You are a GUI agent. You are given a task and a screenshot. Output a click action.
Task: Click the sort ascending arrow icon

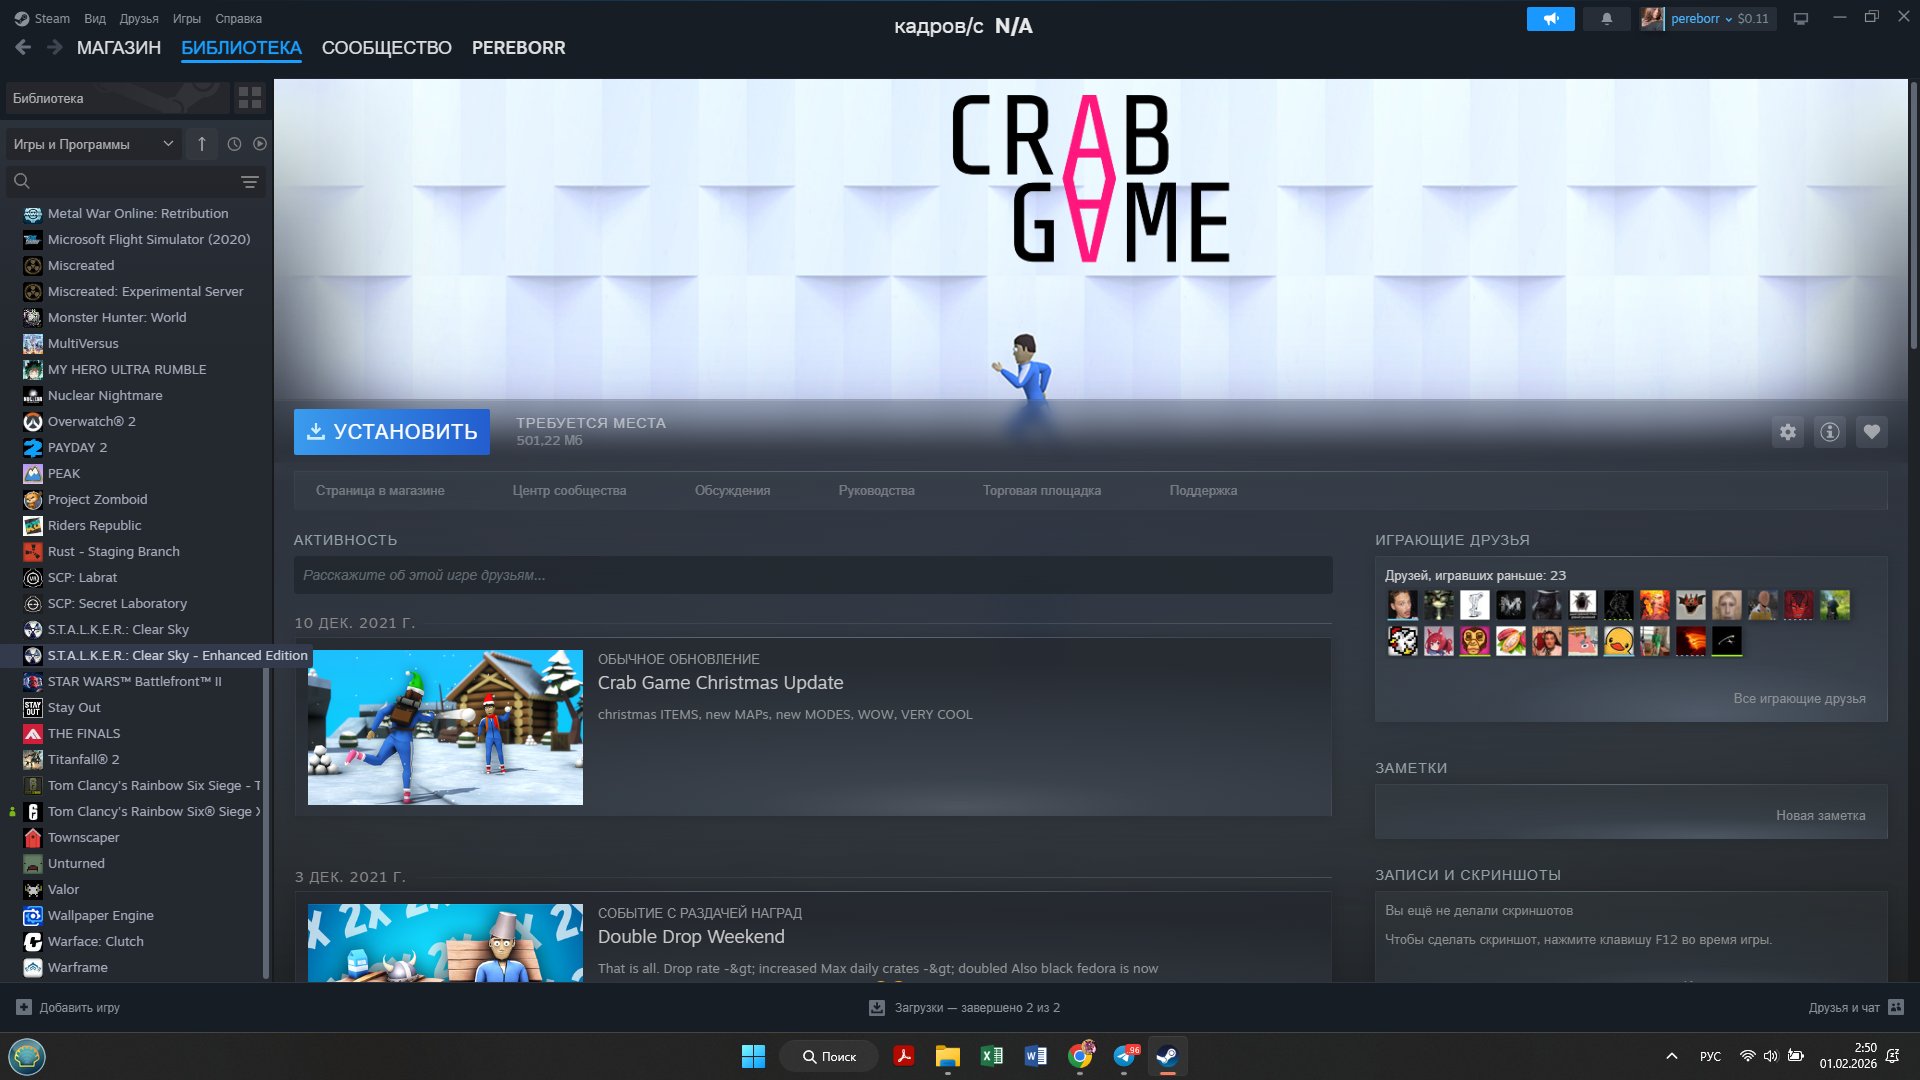[202, 144]
